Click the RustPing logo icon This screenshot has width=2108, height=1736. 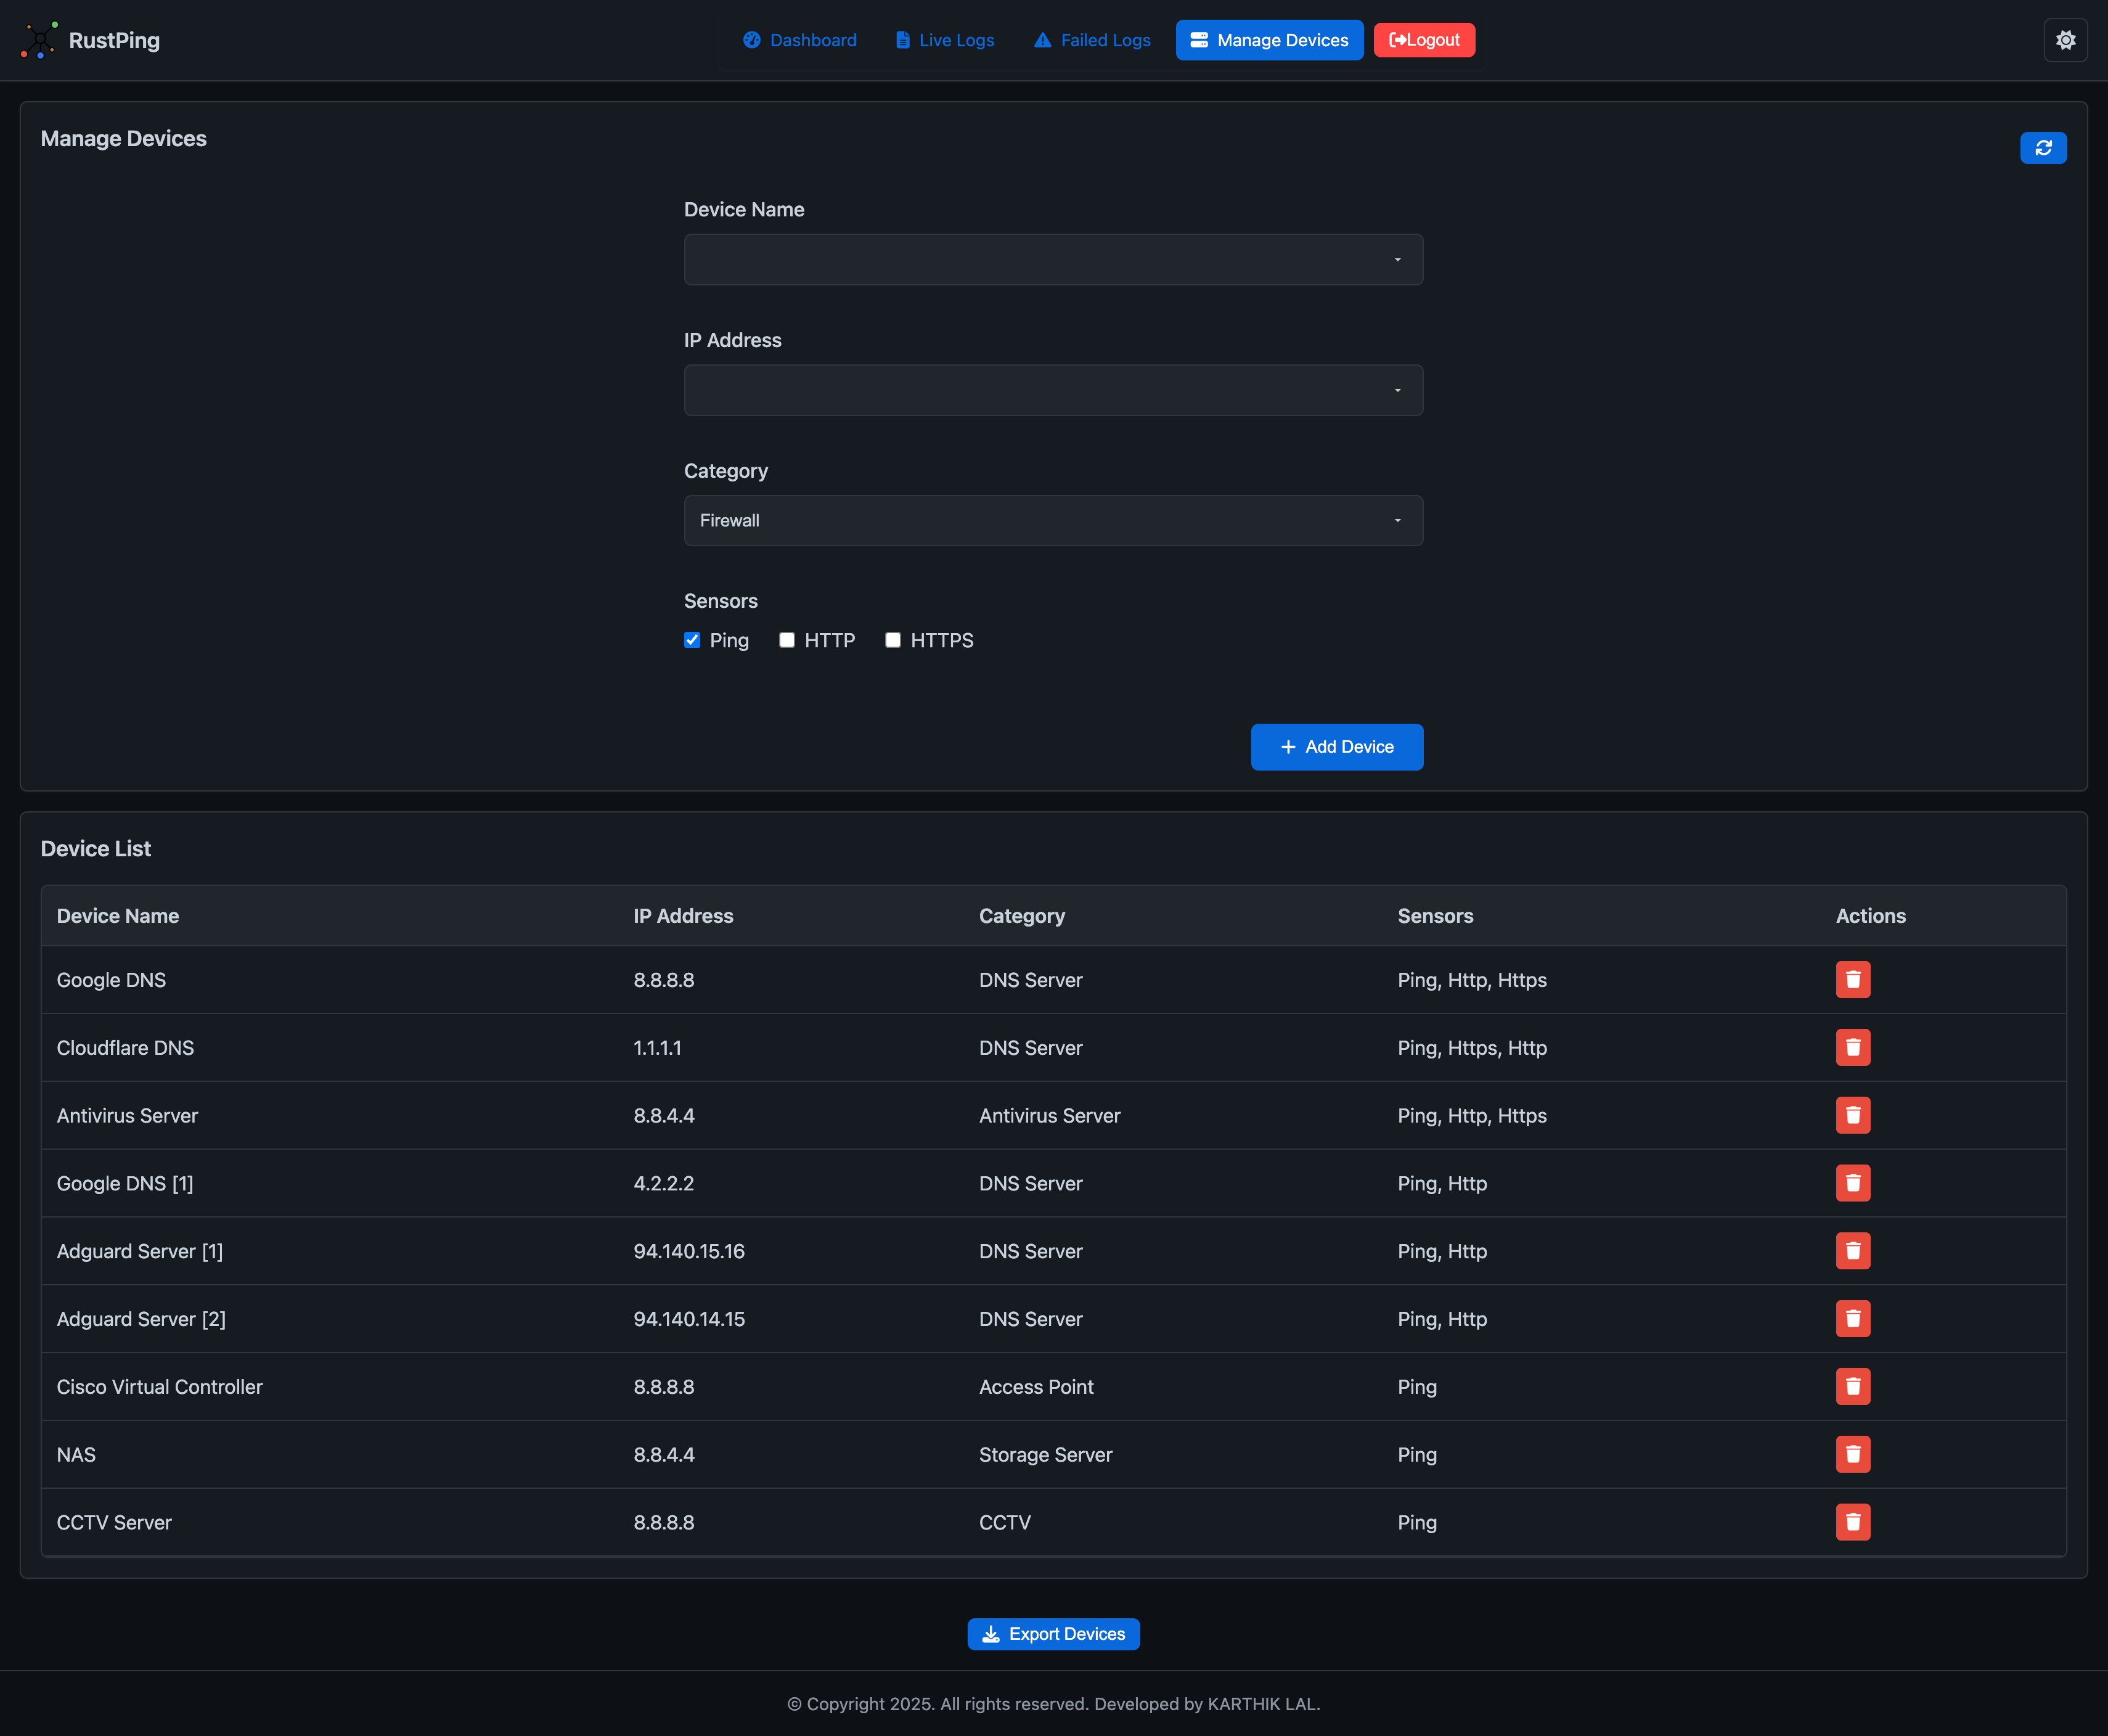coord(39,40)
